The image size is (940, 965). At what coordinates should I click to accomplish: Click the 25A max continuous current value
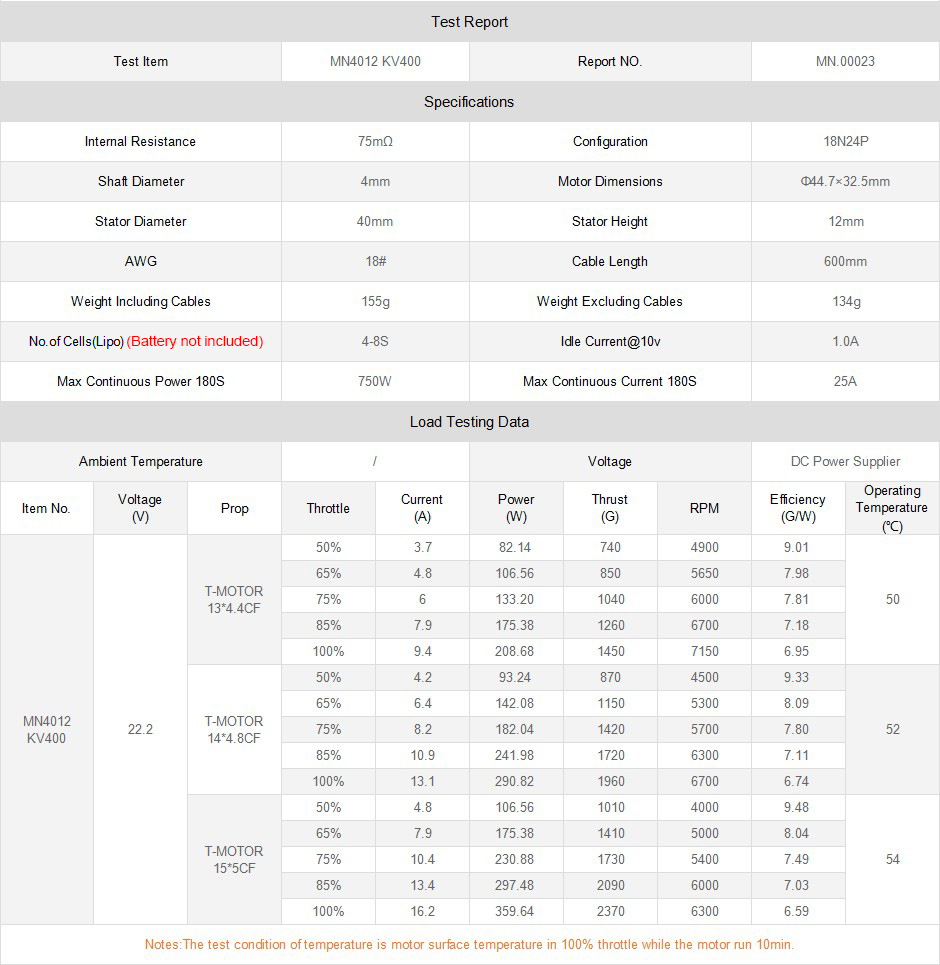(x=845, y=382)
